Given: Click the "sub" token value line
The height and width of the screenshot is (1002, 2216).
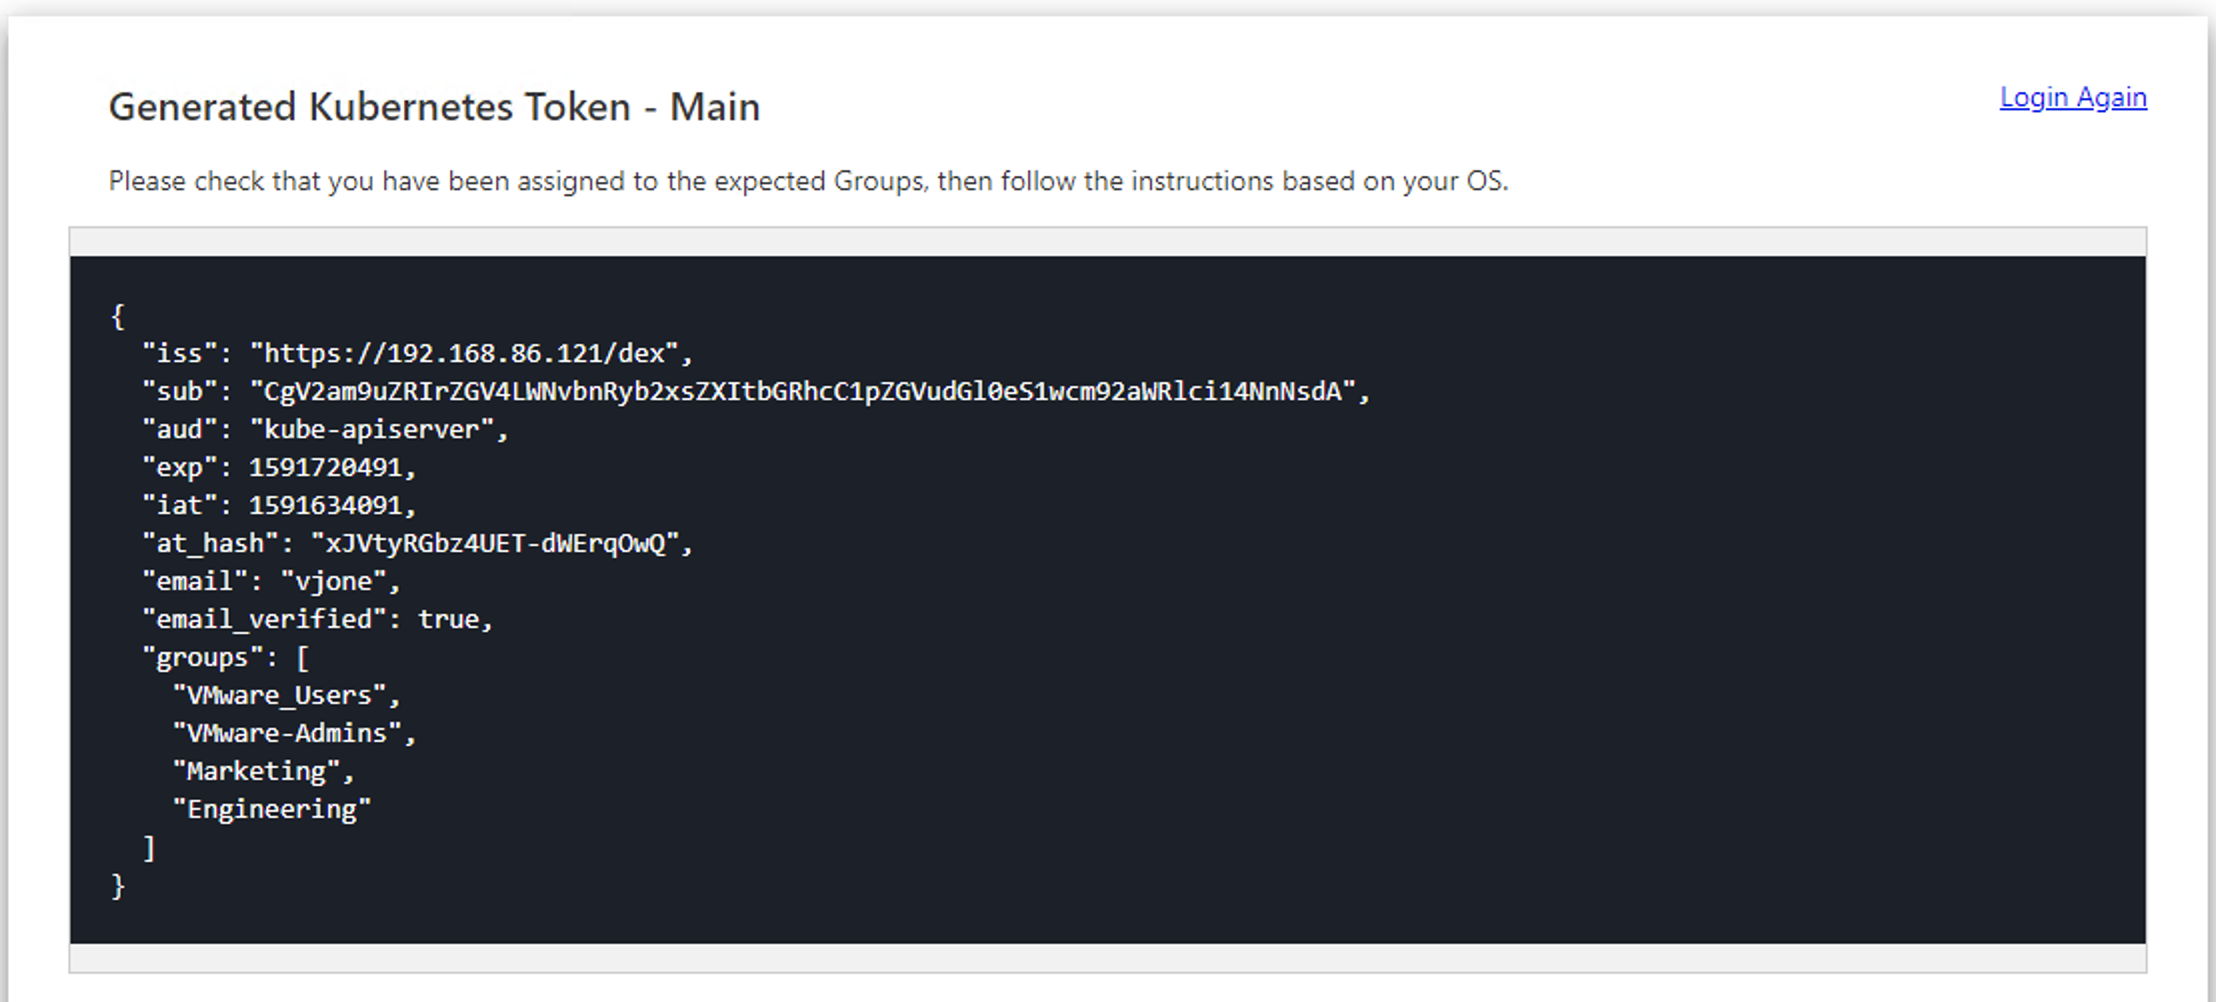Looking at the screenshot, I should tap(756, 391).
